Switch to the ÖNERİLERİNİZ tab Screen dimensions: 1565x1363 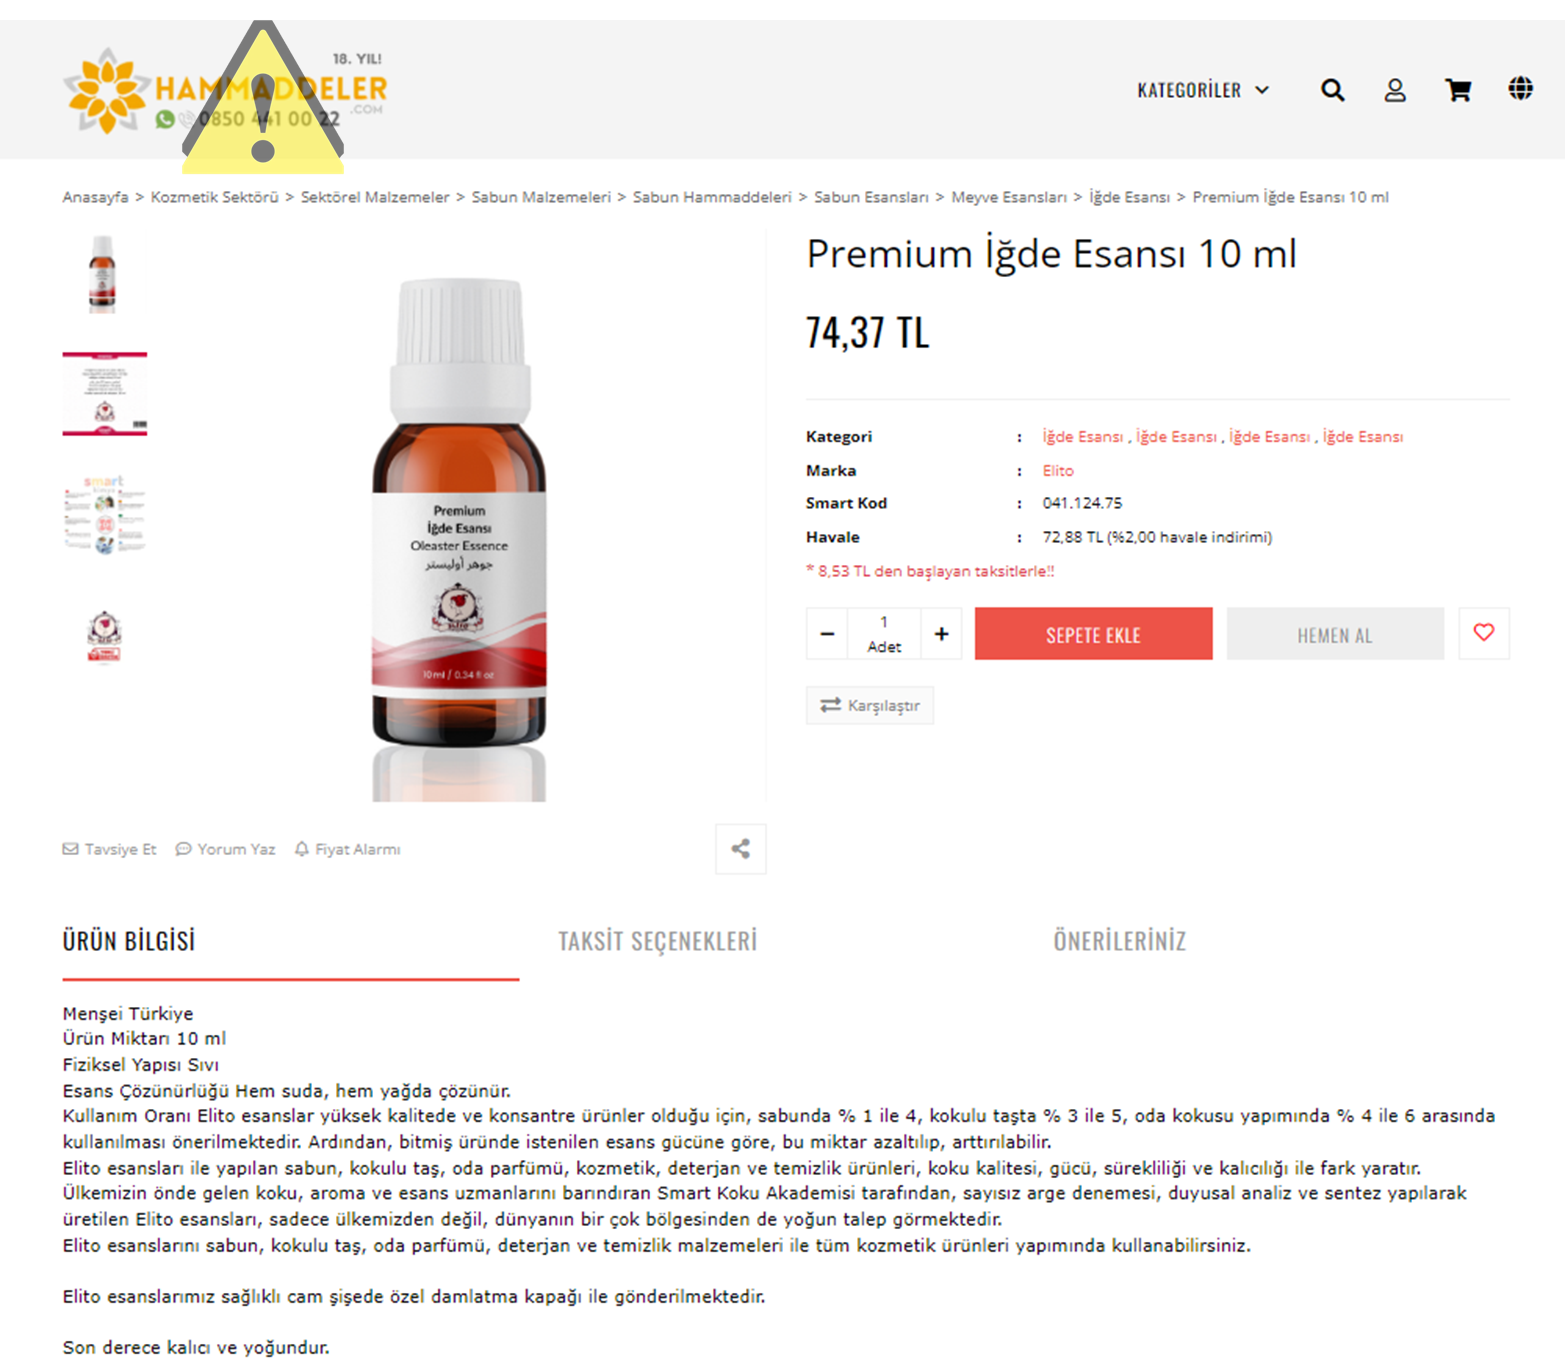1119,941
